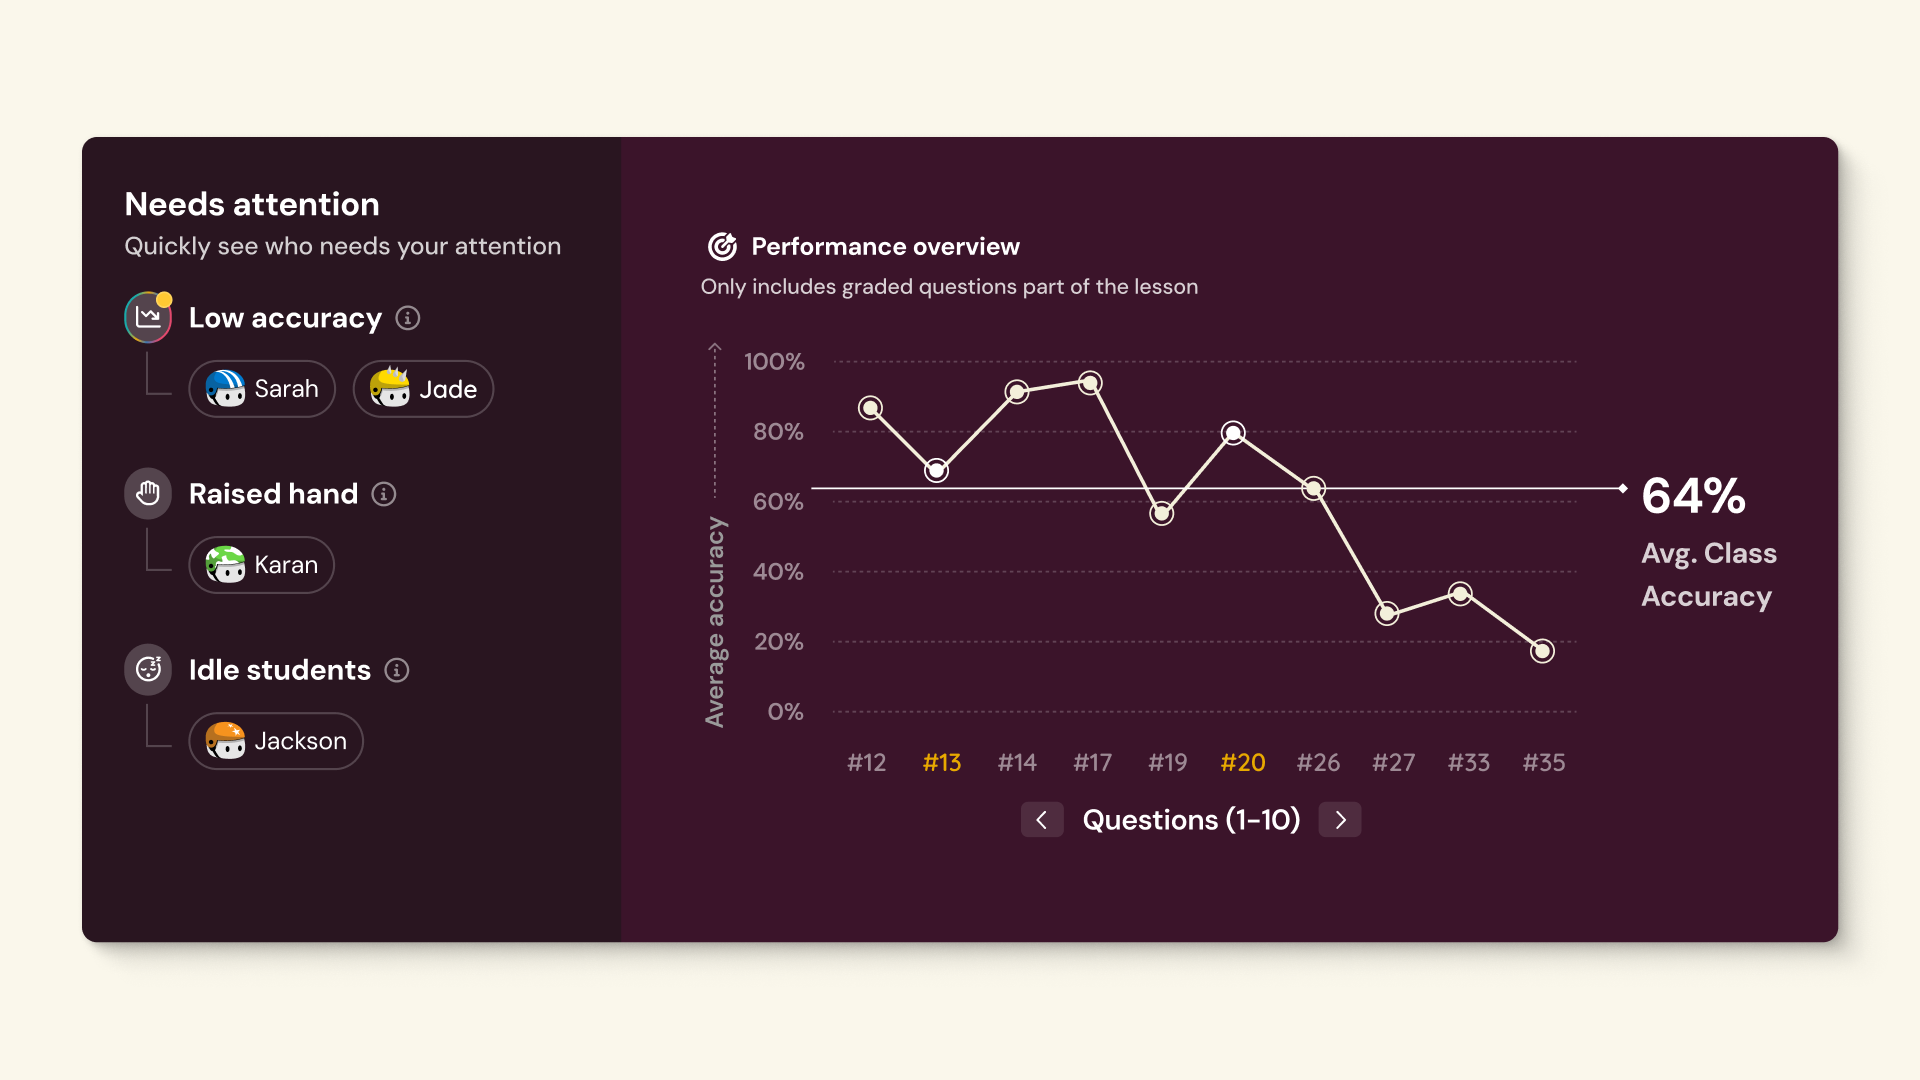Click the data point for question #35
This screenshot has height=1080, width=1920.
[x=1543, y=652]
